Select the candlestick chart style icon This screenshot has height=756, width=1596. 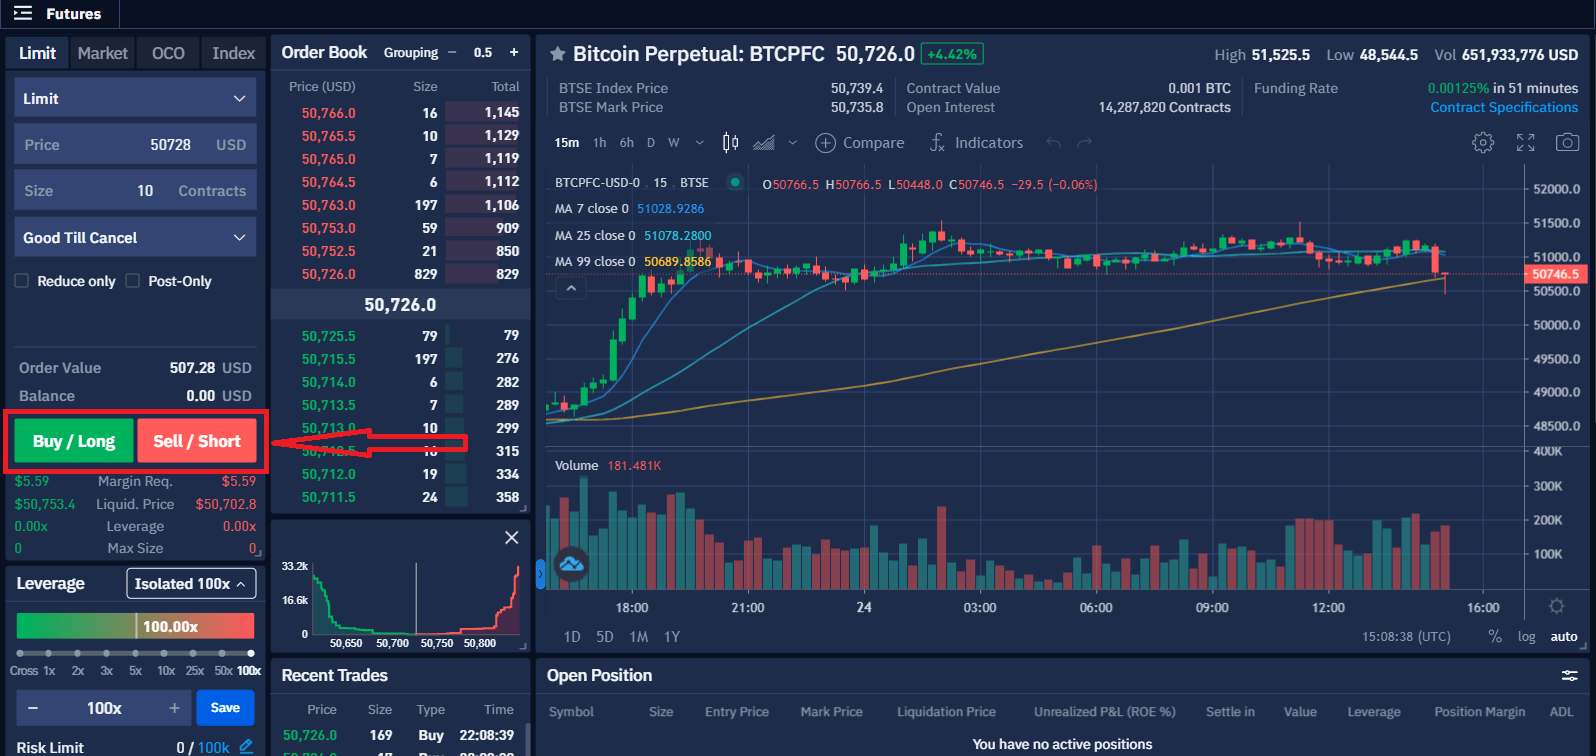730,143
